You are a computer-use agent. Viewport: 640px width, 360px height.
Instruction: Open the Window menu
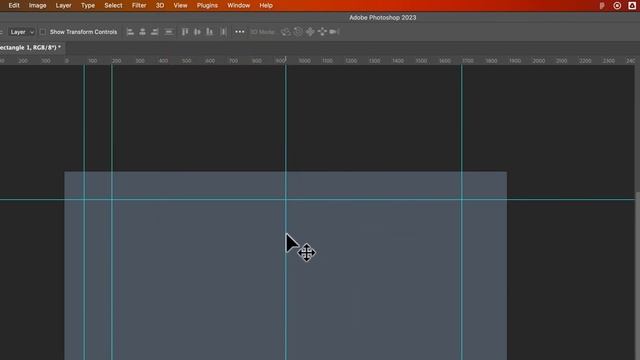pyautogui.click(x=238, y=6)
